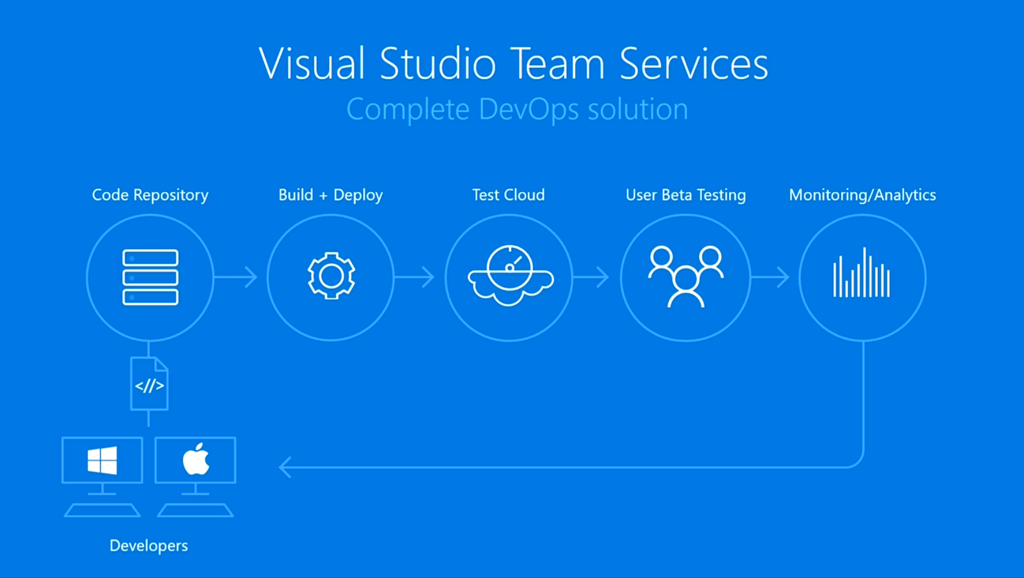This screenshot has width=1024, height=578.
Task: Click the Monitoring/Analytics bar chart icon
Action: (x=861, y=272)
